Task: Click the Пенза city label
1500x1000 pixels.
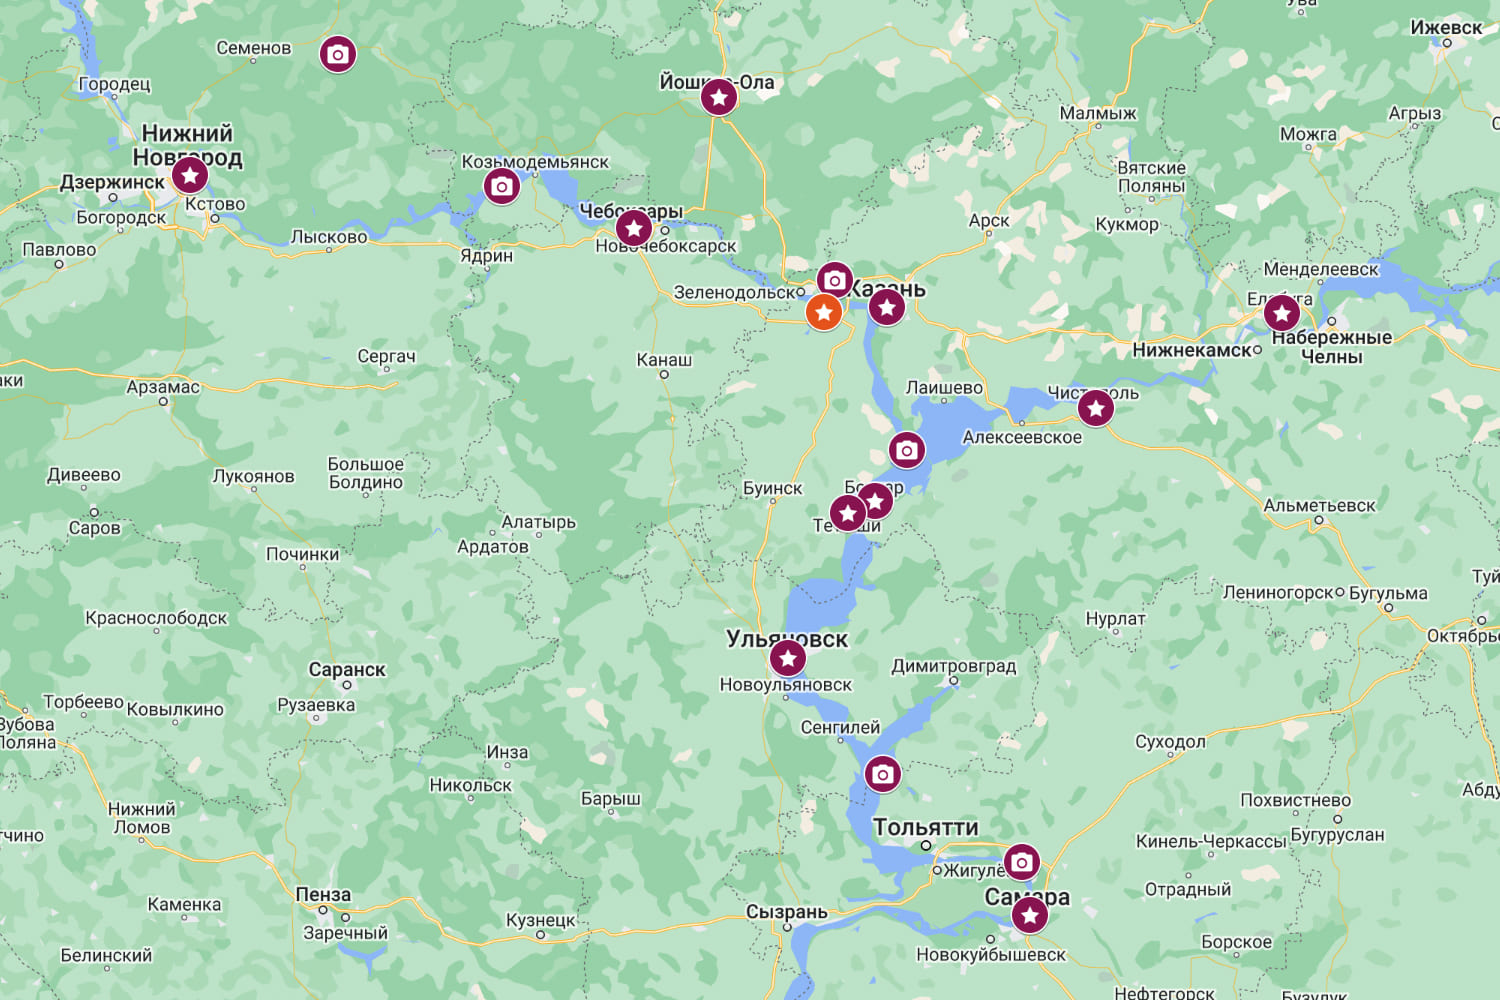Action: [323, 894]
